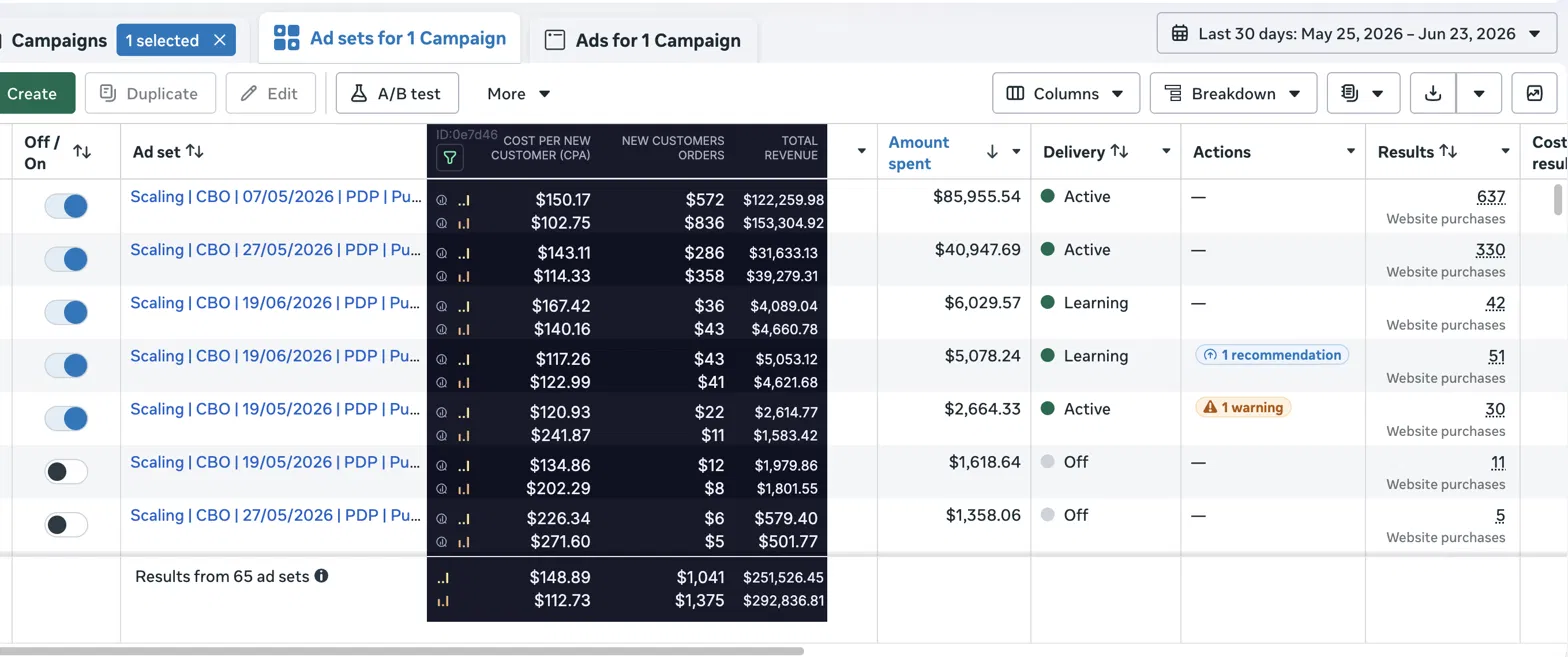Clear the 1 selected campaign filter with the X
The height and width of the screenshot is (657, 1568).
click(220, 40)
